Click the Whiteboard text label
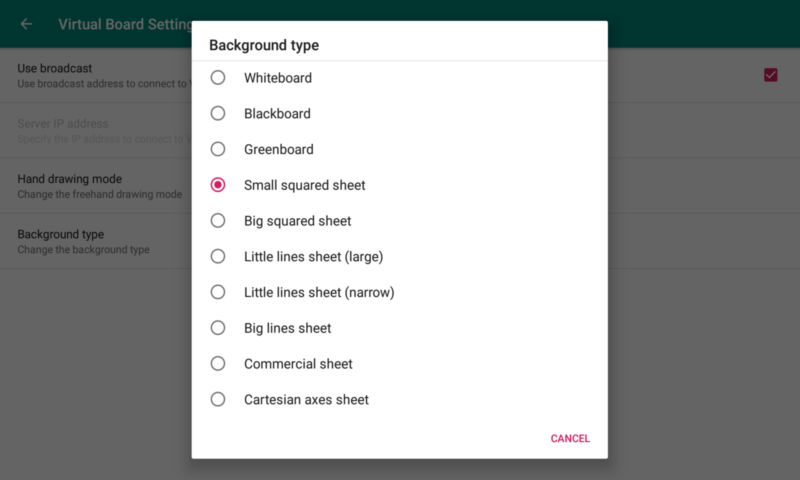This screenshot has width=800, height=480. click(278, 78)
